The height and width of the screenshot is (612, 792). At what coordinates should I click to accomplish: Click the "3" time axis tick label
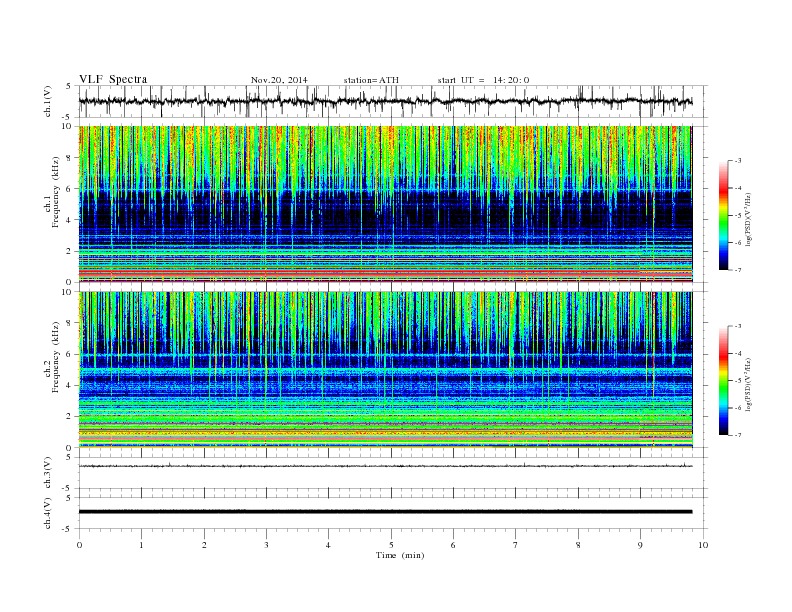[x=266, y=545]
